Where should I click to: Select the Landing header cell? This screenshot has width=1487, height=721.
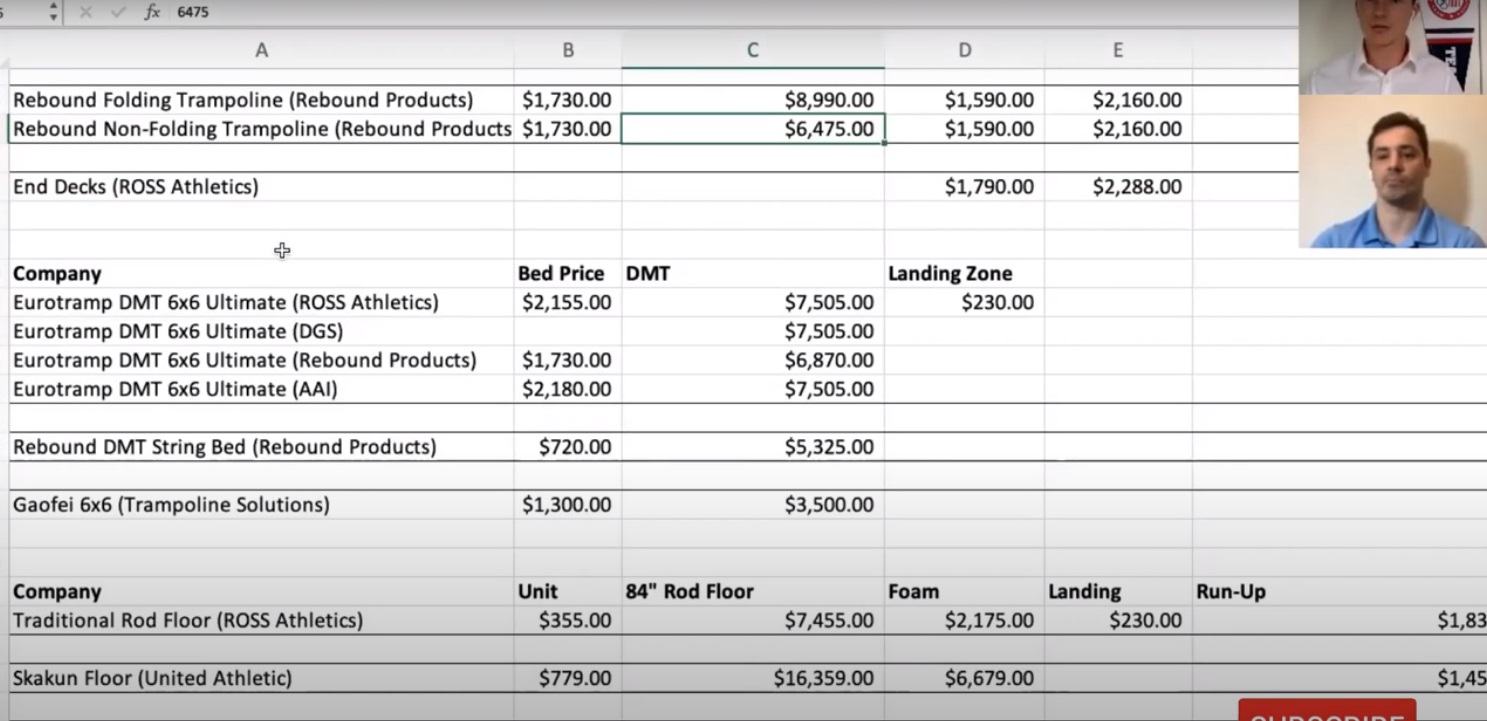click(1118, 591)
